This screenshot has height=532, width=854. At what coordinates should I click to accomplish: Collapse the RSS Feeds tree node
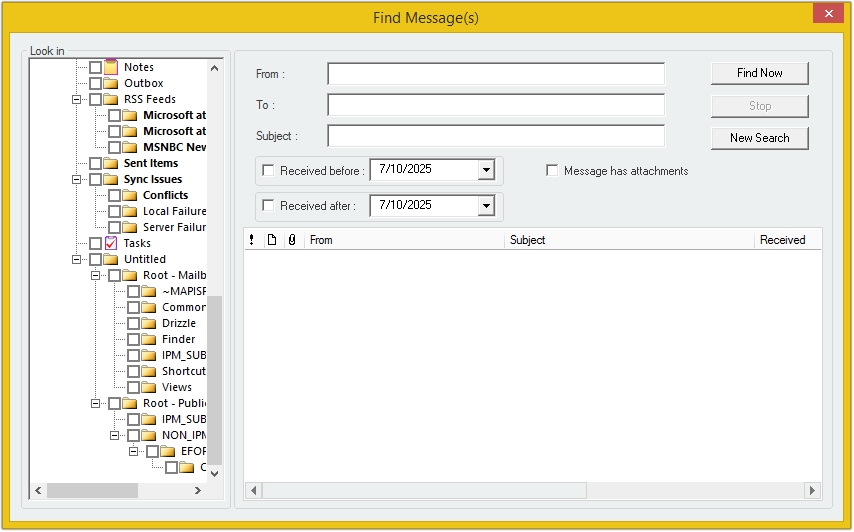tap(76, 100)
